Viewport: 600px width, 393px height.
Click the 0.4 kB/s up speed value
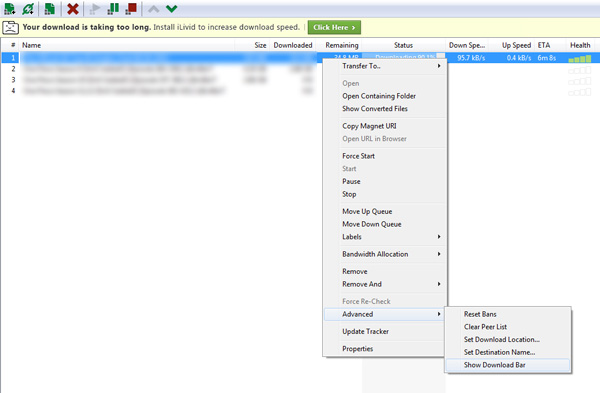(x=518, y=58)
